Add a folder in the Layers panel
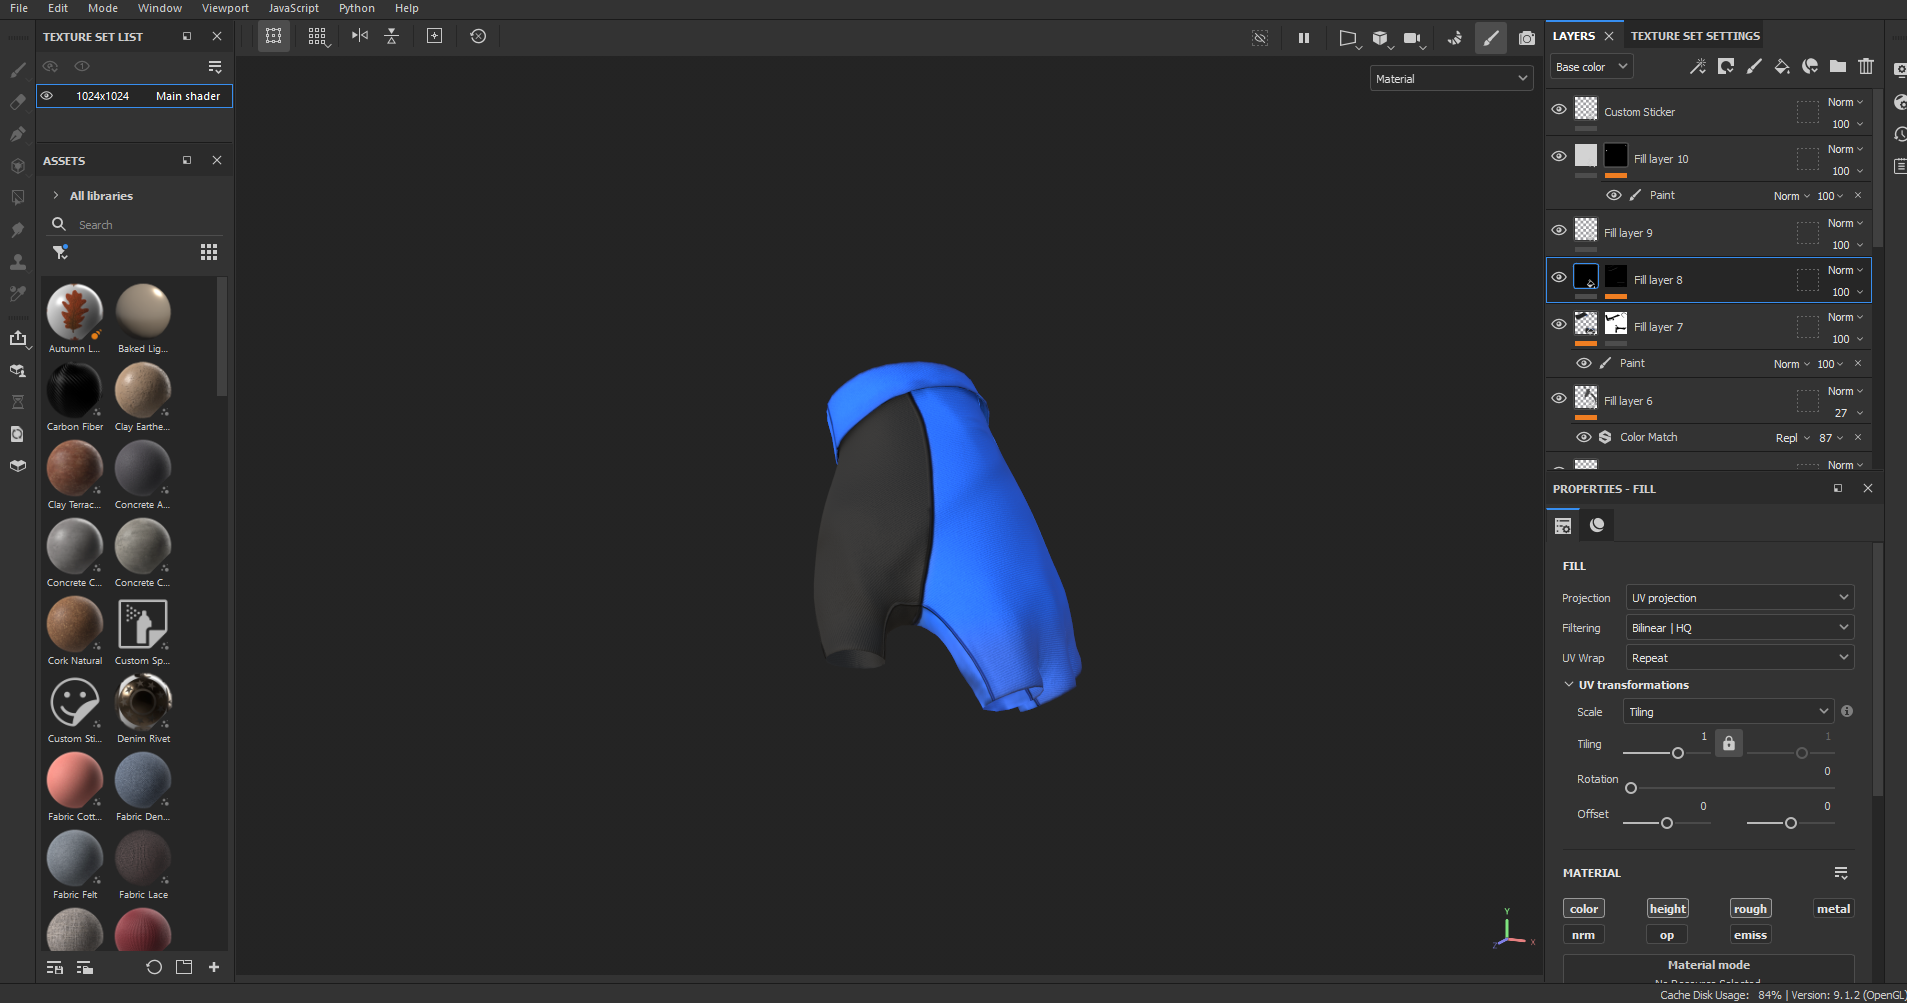 pyautogui.click(x=1837, y=67)
